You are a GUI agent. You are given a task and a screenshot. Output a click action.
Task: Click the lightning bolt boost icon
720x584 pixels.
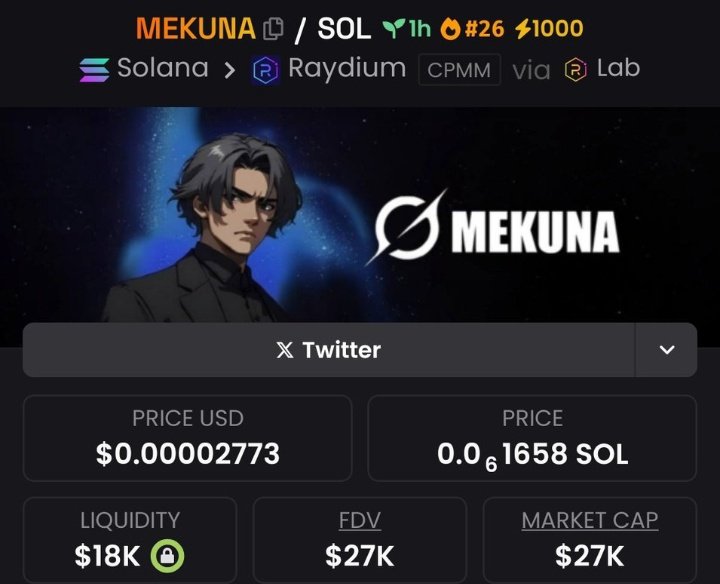point(523,29)
